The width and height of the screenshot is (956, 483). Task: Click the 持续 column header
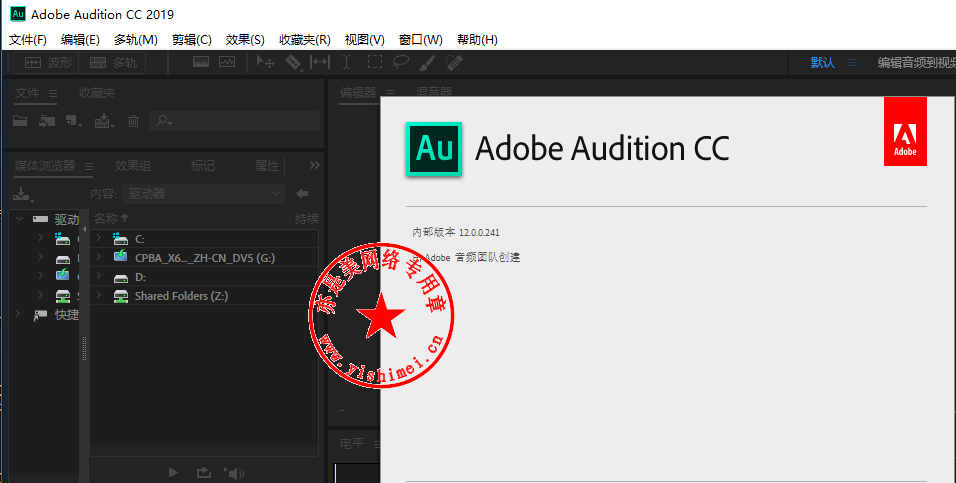(307, 218)
